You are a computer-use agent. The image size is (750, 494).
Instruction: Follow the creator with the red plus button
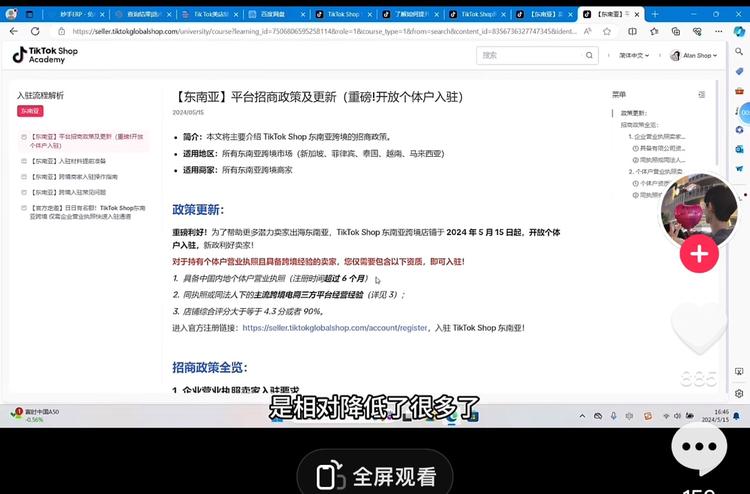(699, 253)
